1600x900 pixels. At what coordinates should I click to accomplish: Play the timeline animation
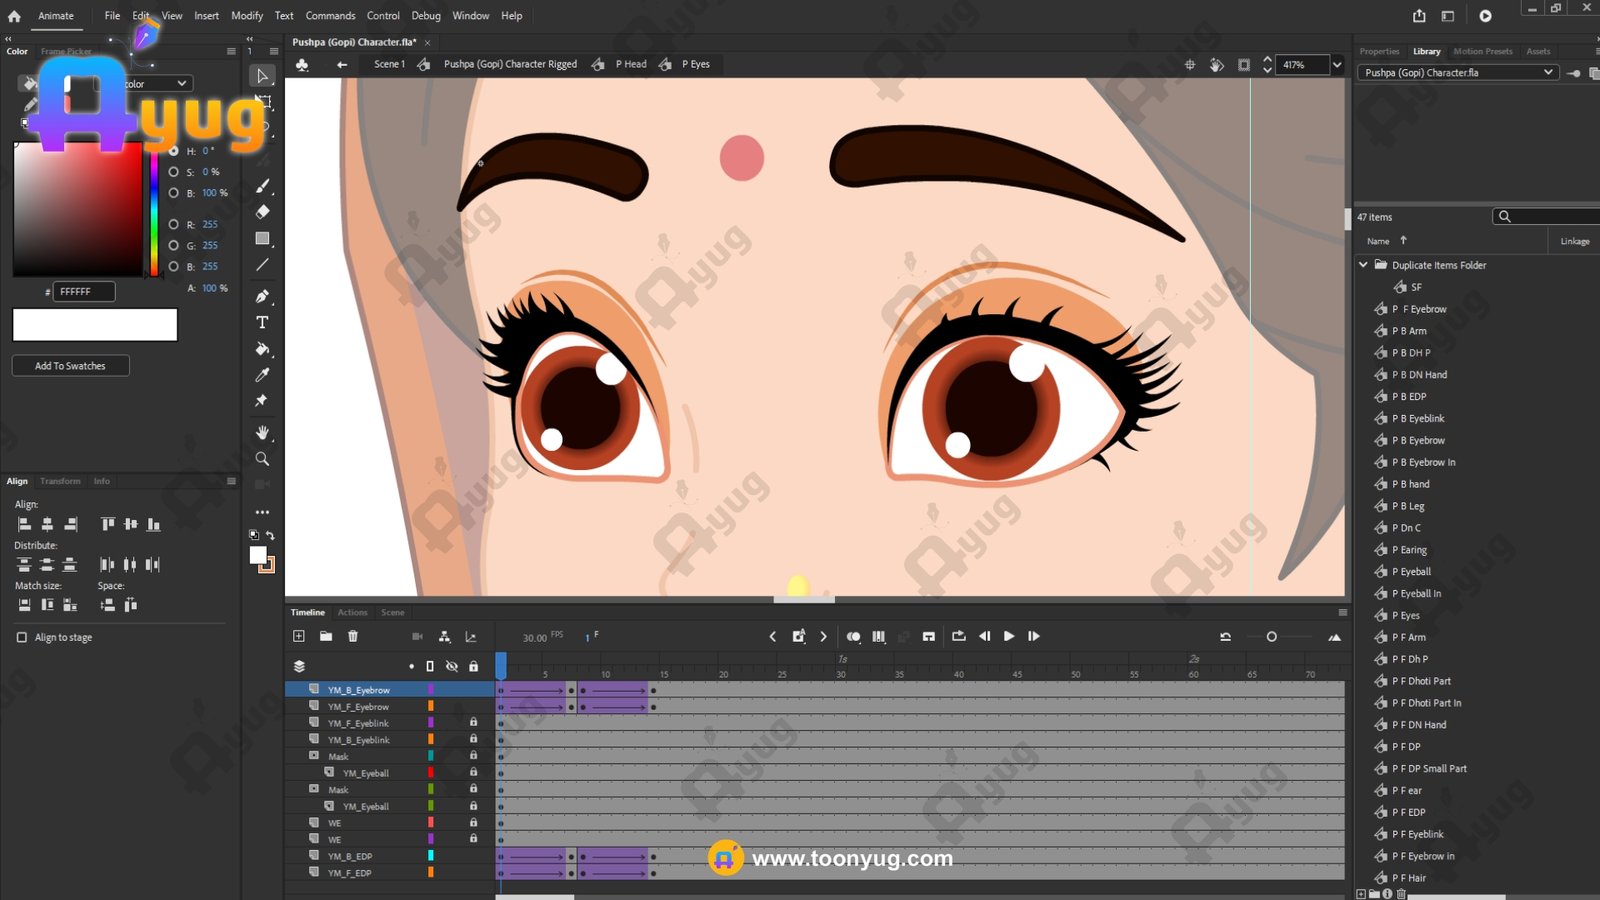tap(1009, 636)
